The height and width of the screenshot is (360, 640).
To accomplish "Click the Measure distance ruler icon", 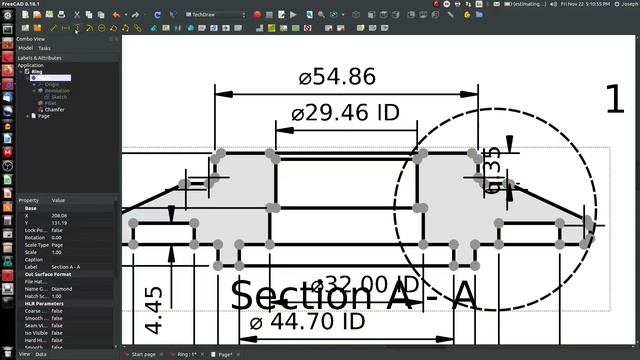I will pos(450,15).
